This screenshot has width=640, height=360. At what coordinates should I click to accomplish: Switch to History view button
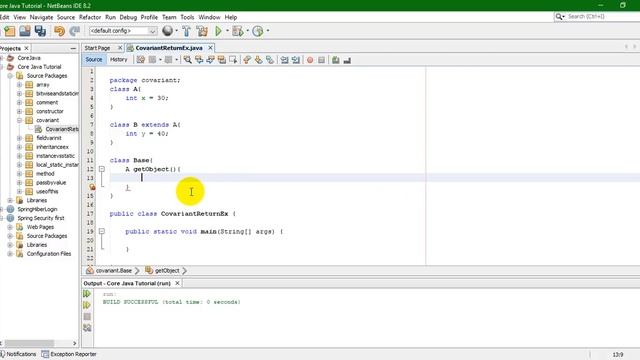click(119, 60)
